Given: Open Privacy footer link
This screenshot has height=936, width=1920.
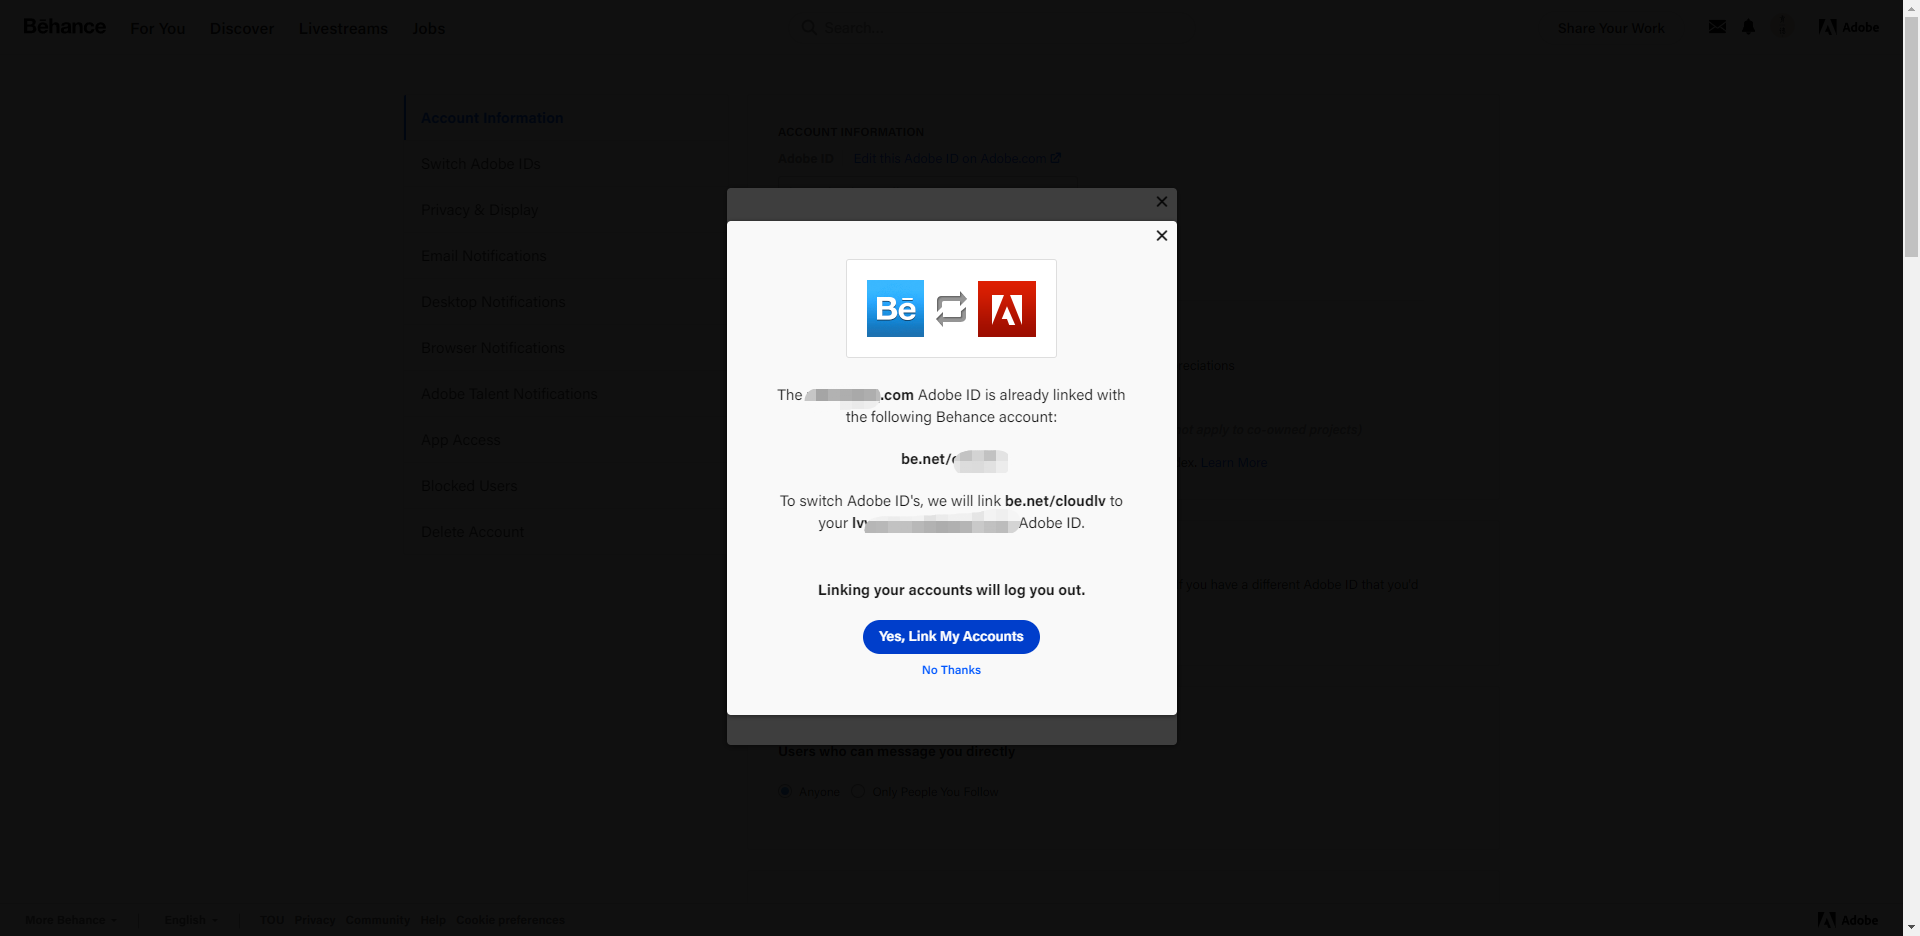Looking at the screenshot, I should 315,920.
